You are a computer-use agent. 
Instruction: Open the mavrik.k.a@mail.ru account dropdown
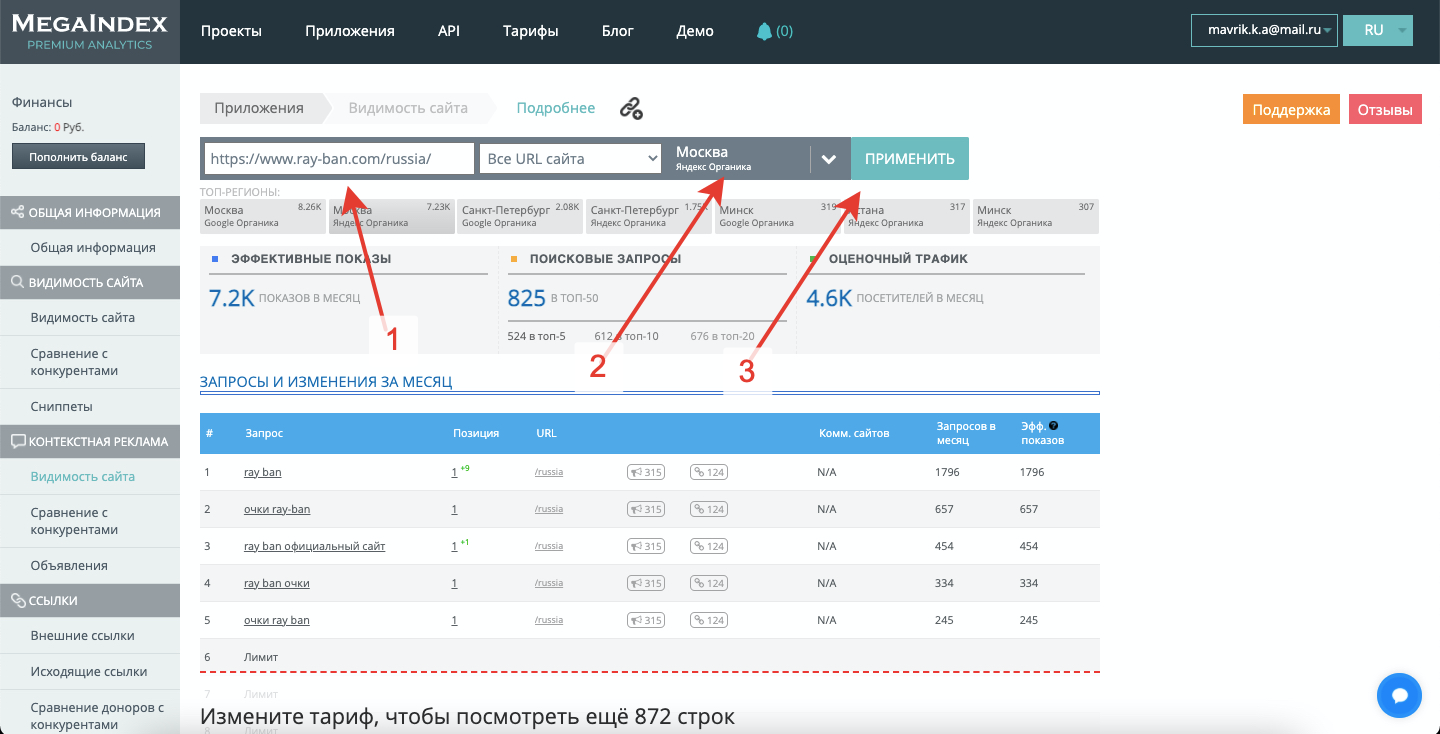point(1264,30)
